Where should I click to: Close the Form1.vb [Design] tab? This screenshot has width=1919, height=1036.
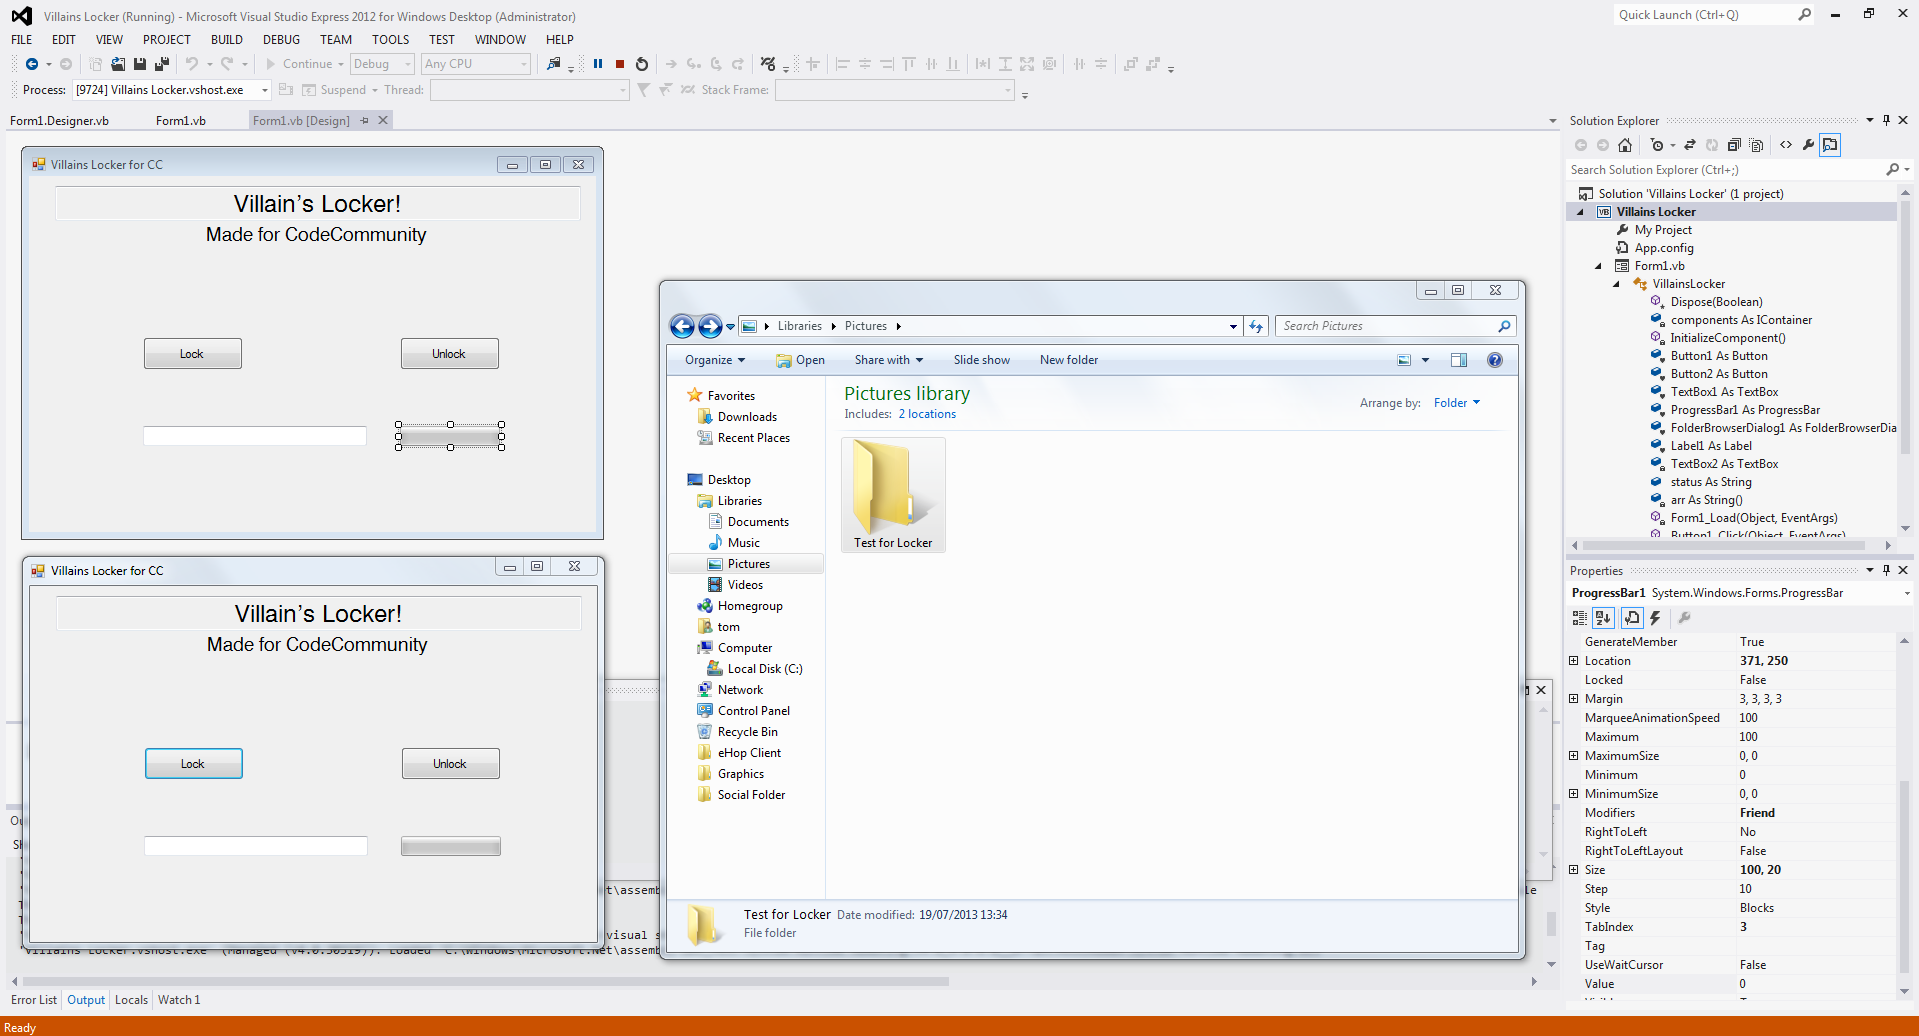click(x=383, y=120)
